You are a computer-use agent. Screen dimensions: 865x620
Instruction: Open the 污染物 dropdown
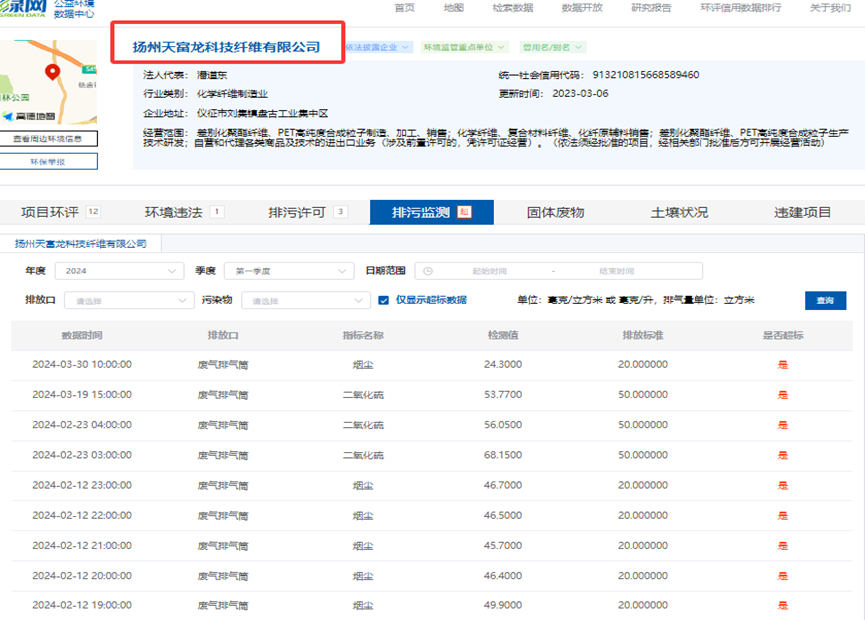[x=306, y=301]
